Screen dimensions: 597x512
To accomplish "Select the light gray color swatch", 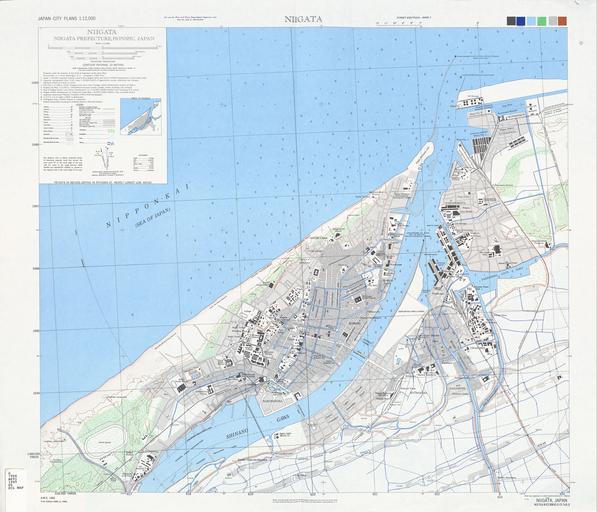I will 552,21.
